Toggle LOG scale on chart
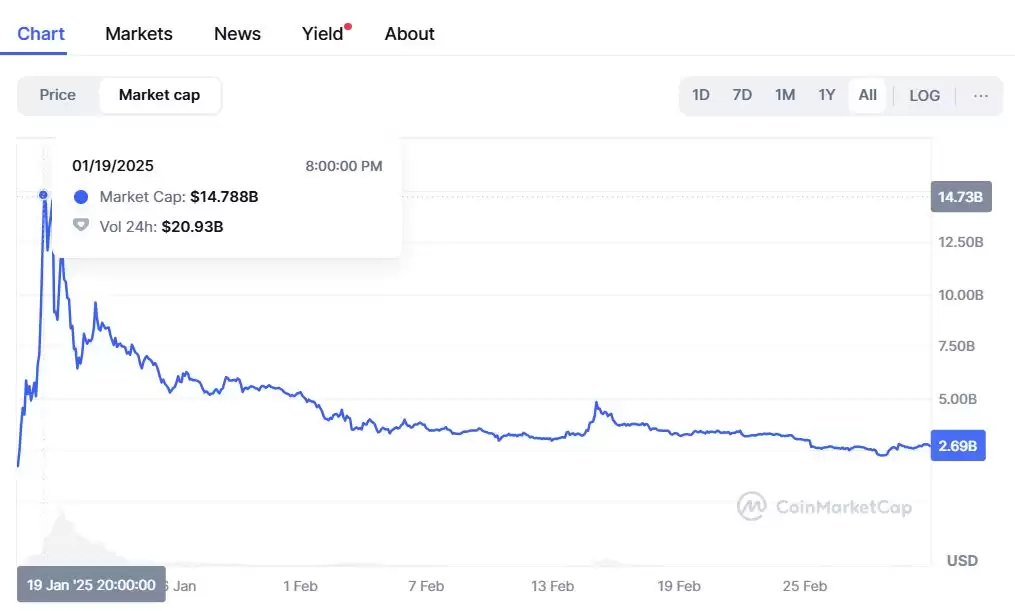 924,96
